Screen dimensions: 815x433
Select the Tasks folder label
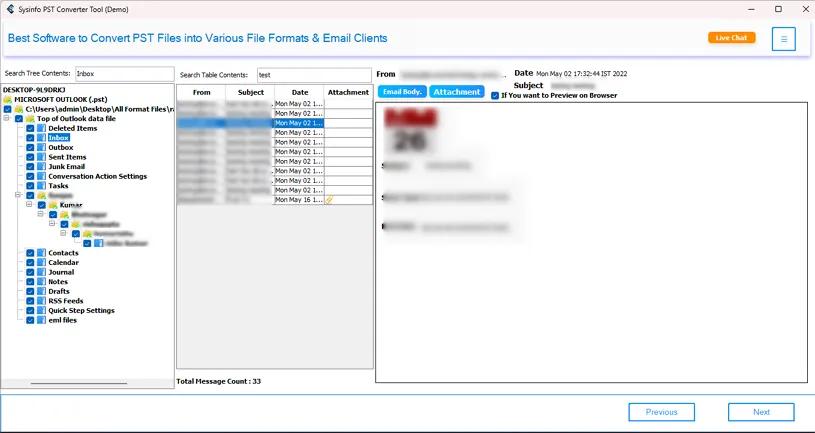(58, 186)
